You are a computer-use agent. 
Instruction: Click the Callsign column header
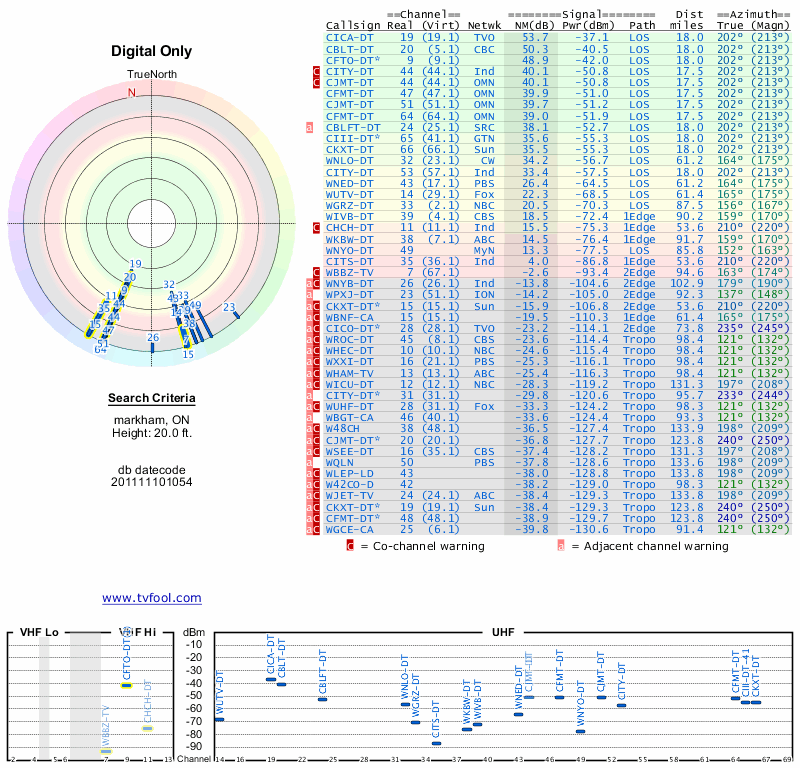[353, 25]
